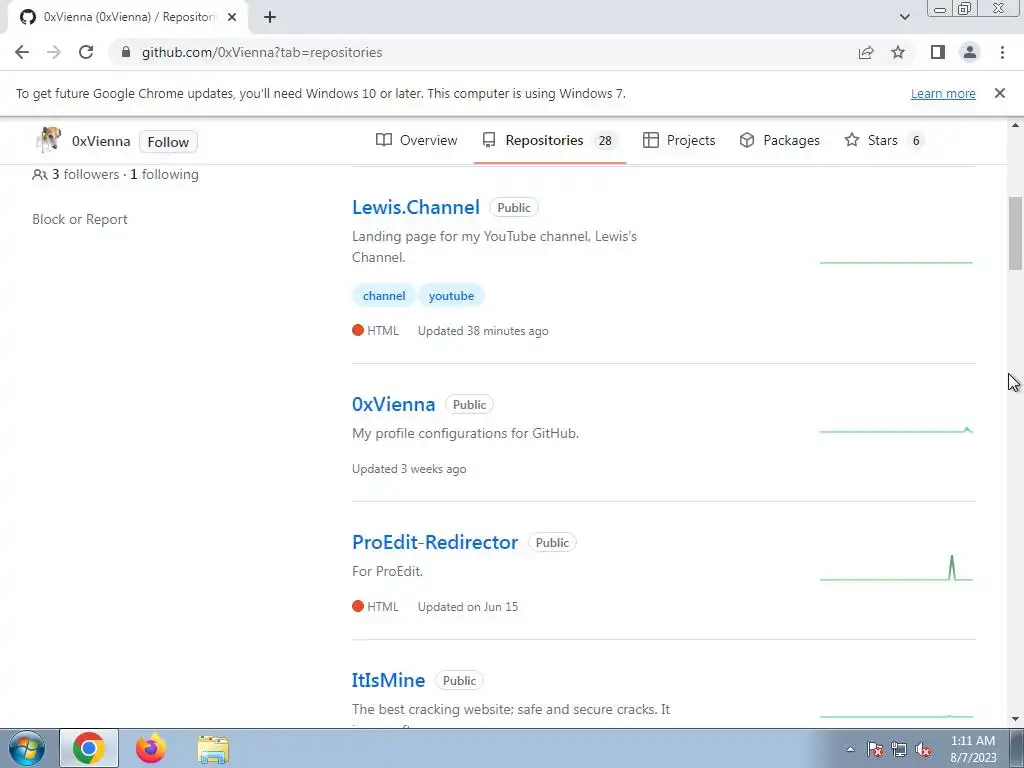The height and width of the screenshot is (768, 1024).
Task: Close the 0xVienna GitHub browser tab
Action: [x=232, y=17]
